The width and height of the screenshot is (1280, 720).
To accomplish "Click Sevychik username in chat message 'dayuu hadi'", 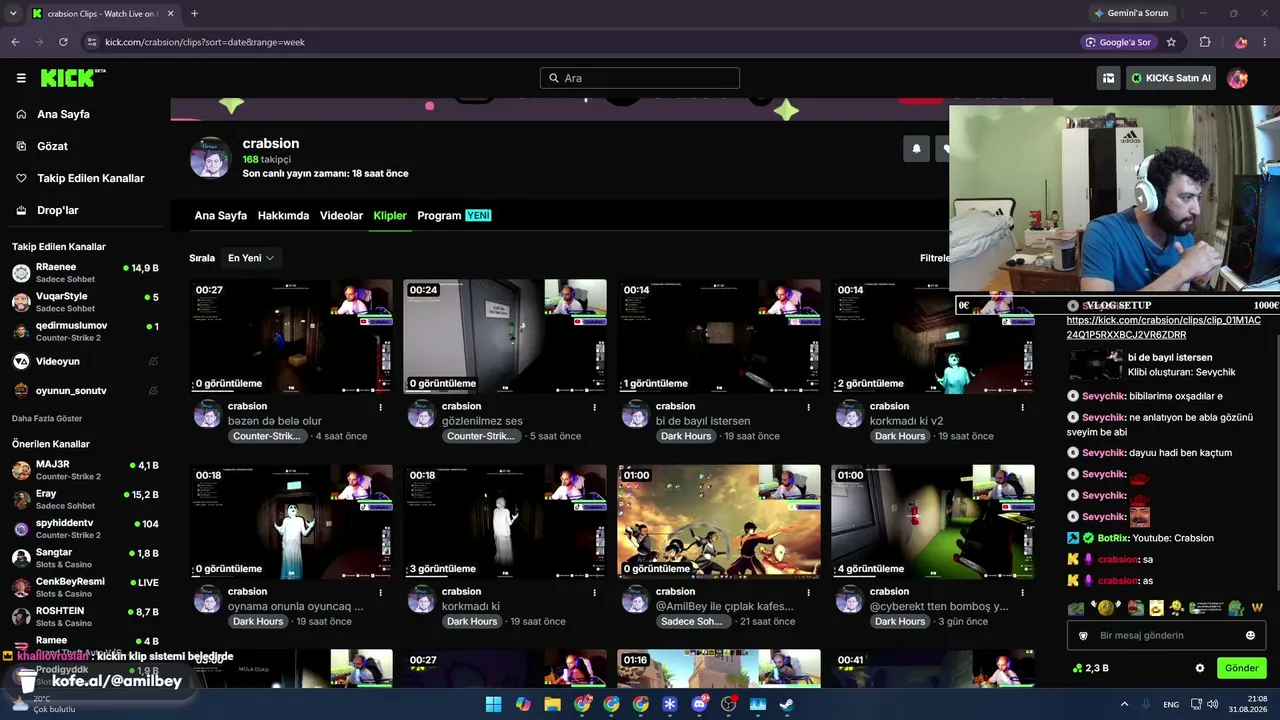I will tap(1104, 453).
